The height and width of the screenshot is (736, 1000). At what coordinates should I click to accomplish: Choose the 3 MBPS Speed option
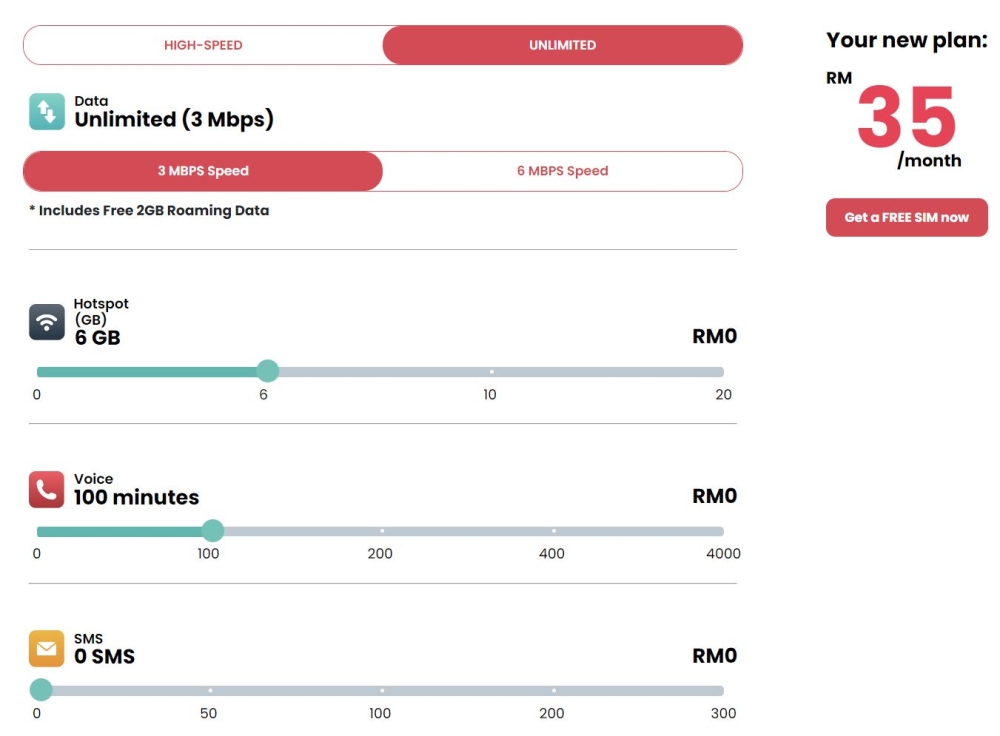(203, 171)
